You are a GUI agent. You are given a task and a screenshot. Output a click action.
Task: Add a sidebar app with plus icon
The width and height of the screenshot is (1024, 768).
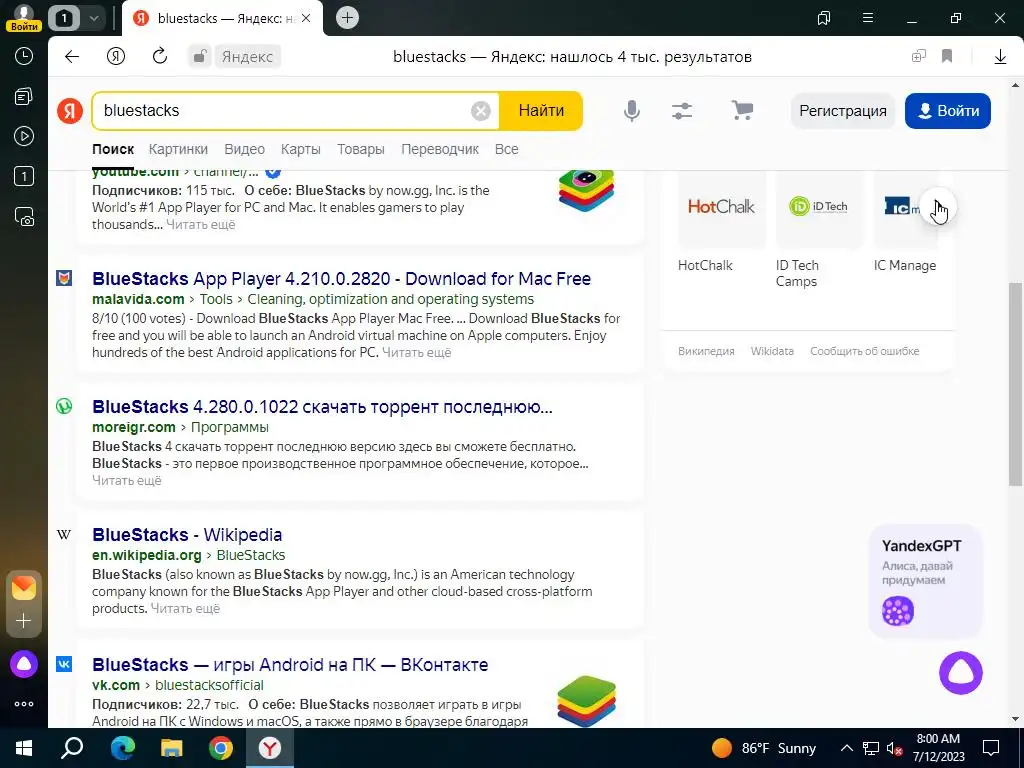pyautogui.click(x=24, y=620)
